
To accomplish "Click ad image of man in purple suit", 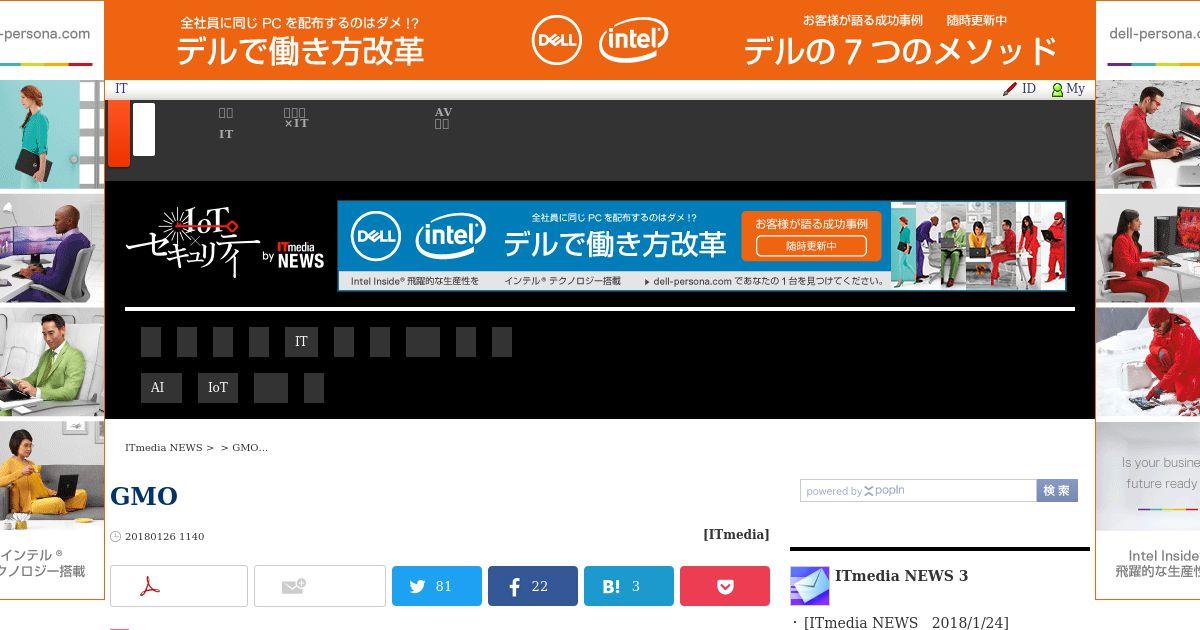I will [52, 248].
